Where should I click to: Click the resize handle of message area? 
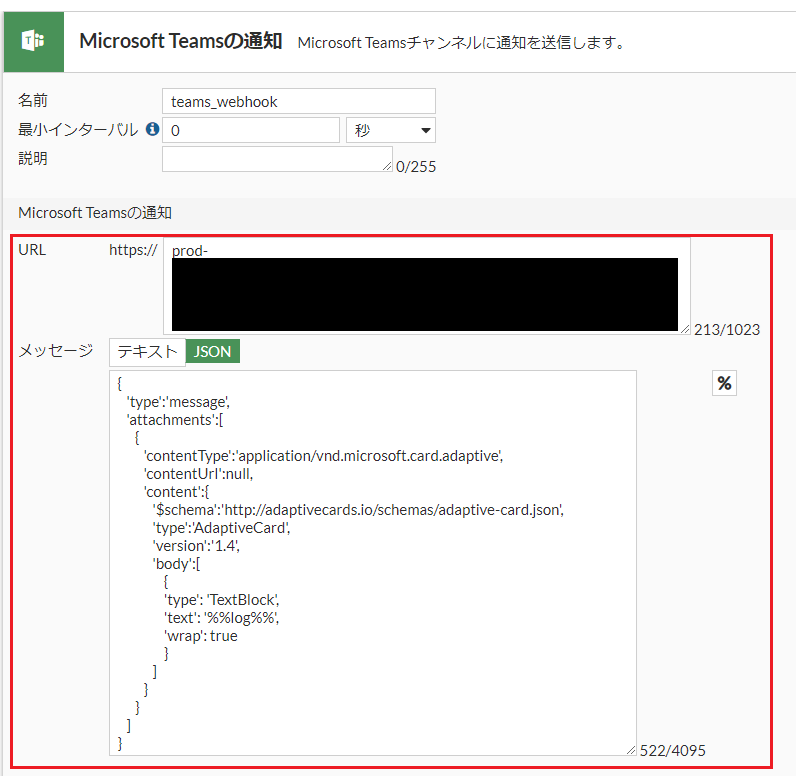coord(631,750)
